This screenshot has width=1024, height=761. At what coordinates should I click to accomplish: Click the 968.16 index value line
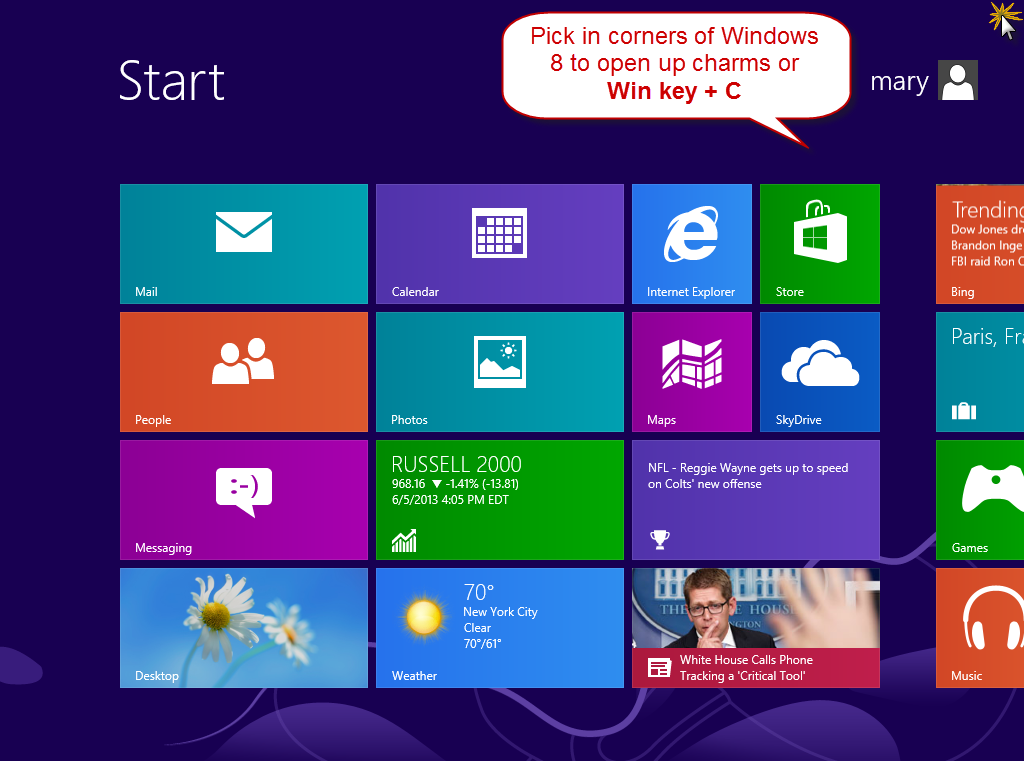(x=455, y=484)
